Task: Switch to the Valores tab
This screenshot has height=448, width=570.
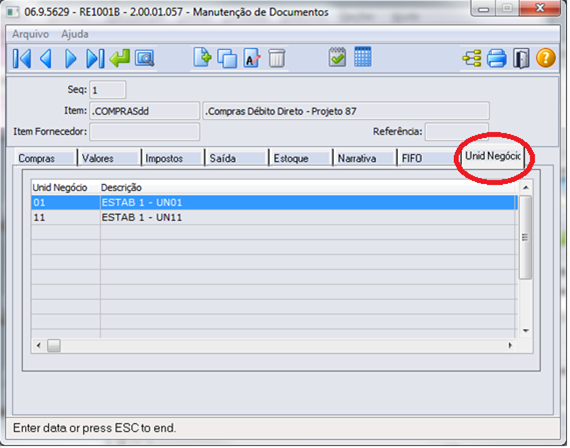Action: pyautogui.click(x=109, y=159)
